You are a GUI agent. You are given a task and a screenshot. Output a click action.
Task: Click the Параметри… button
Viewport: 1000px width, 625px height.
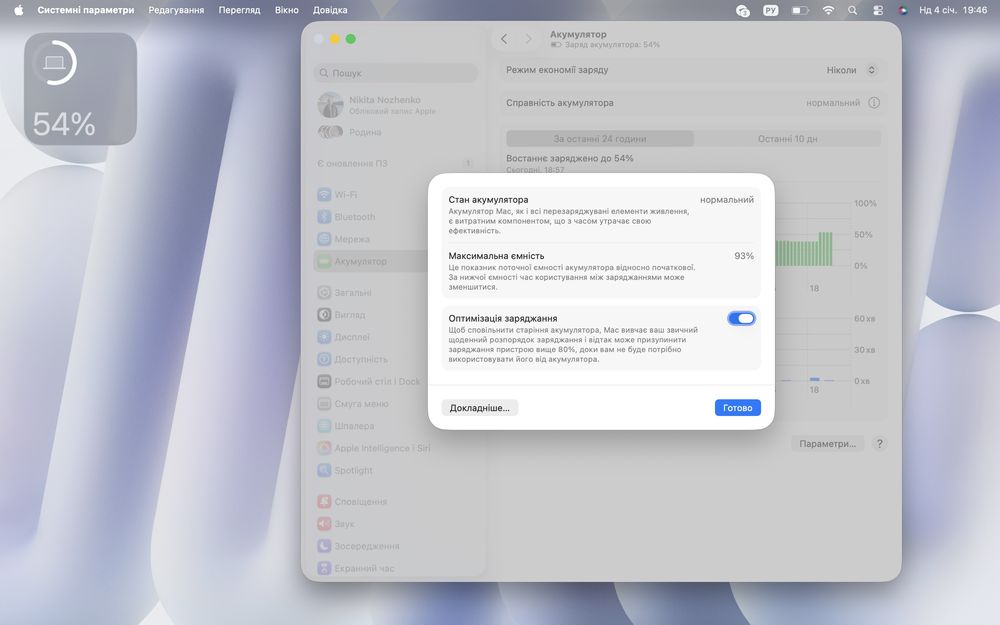click(827, 444)
